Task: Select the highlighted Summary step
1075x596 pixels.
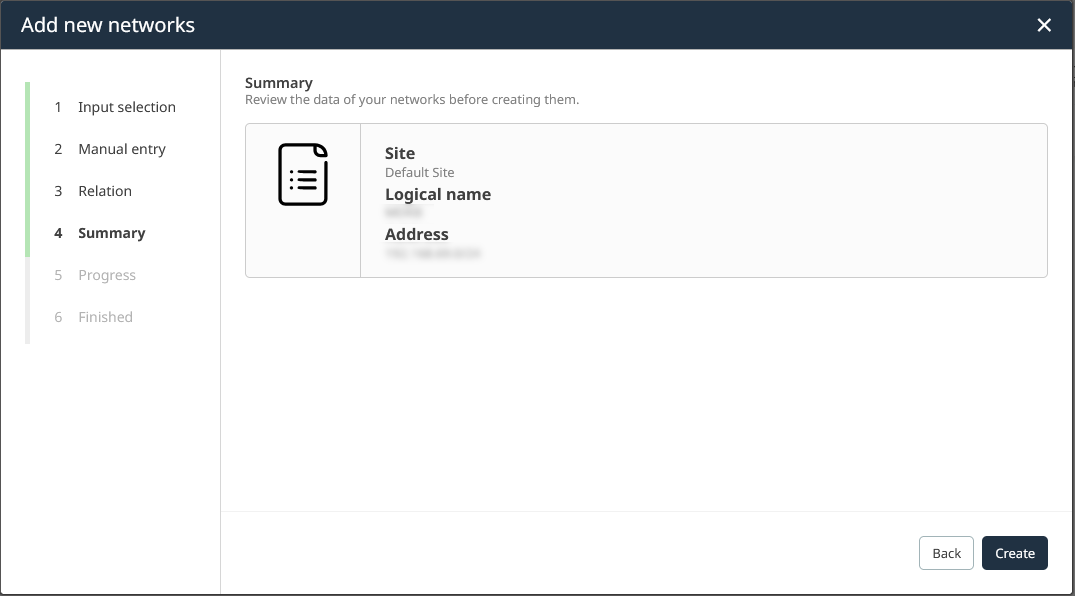Action: [x=111, y=233]
